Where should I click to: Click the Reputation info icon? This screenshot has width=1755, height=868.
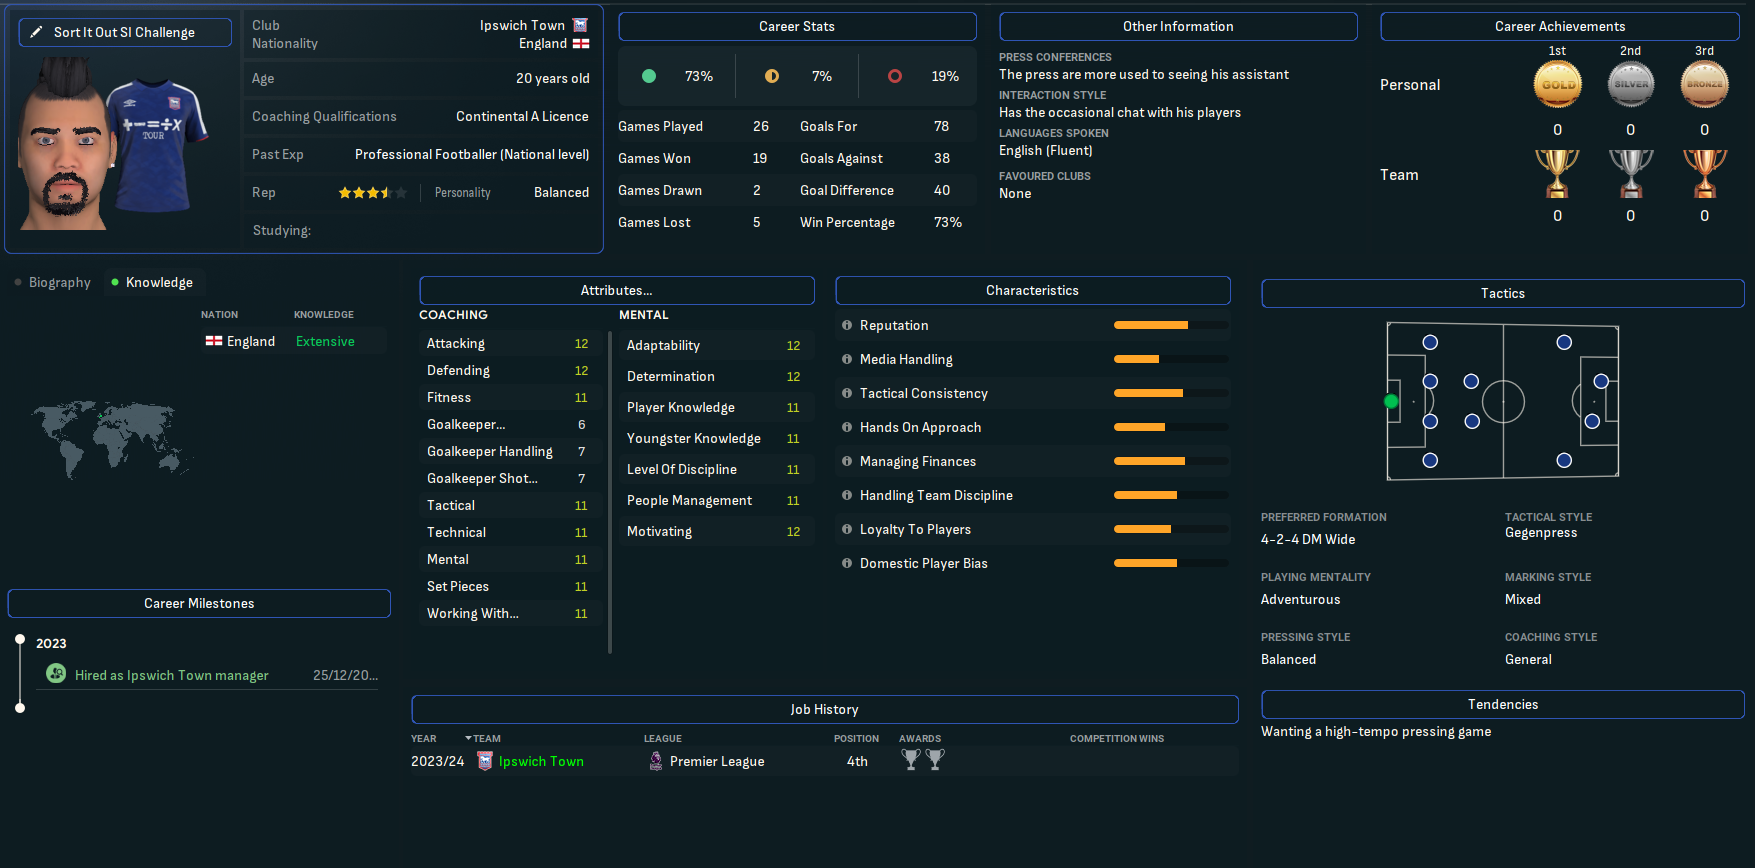[x=847, y=325]
